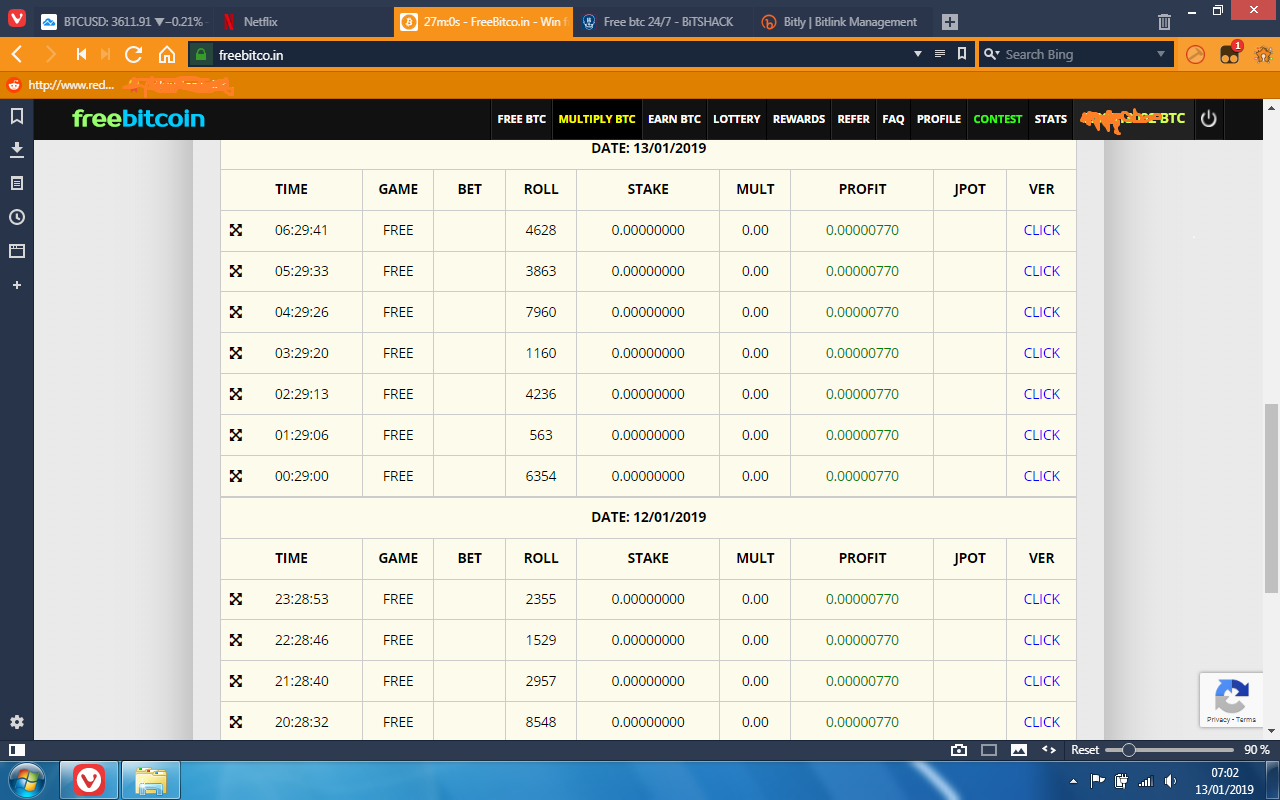The image size is (1280, 800).
Task: Verify the 04:29:26 roll via CLICK
Action: pyautogui.click(x=1041, y=312)
